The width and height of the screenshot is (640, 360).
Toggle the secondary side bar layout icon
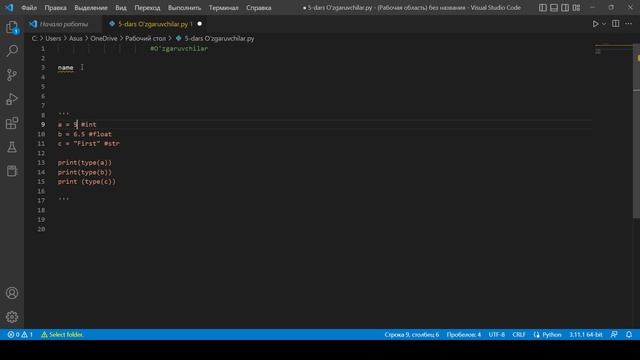(565, 8)
